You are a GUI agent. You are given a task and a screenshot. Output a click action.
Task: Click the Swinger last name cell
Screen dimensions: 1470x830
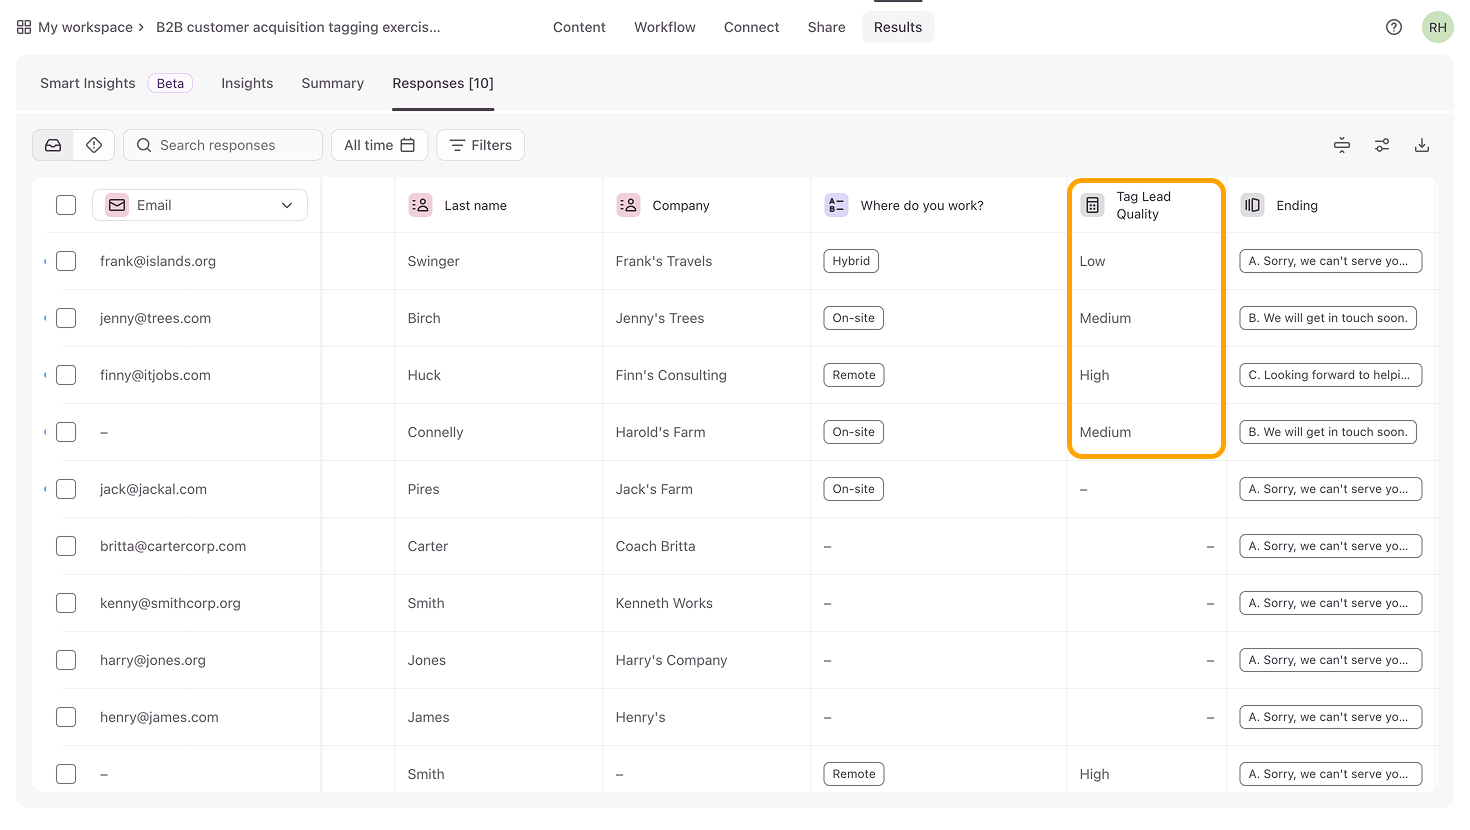click(434, 261)
